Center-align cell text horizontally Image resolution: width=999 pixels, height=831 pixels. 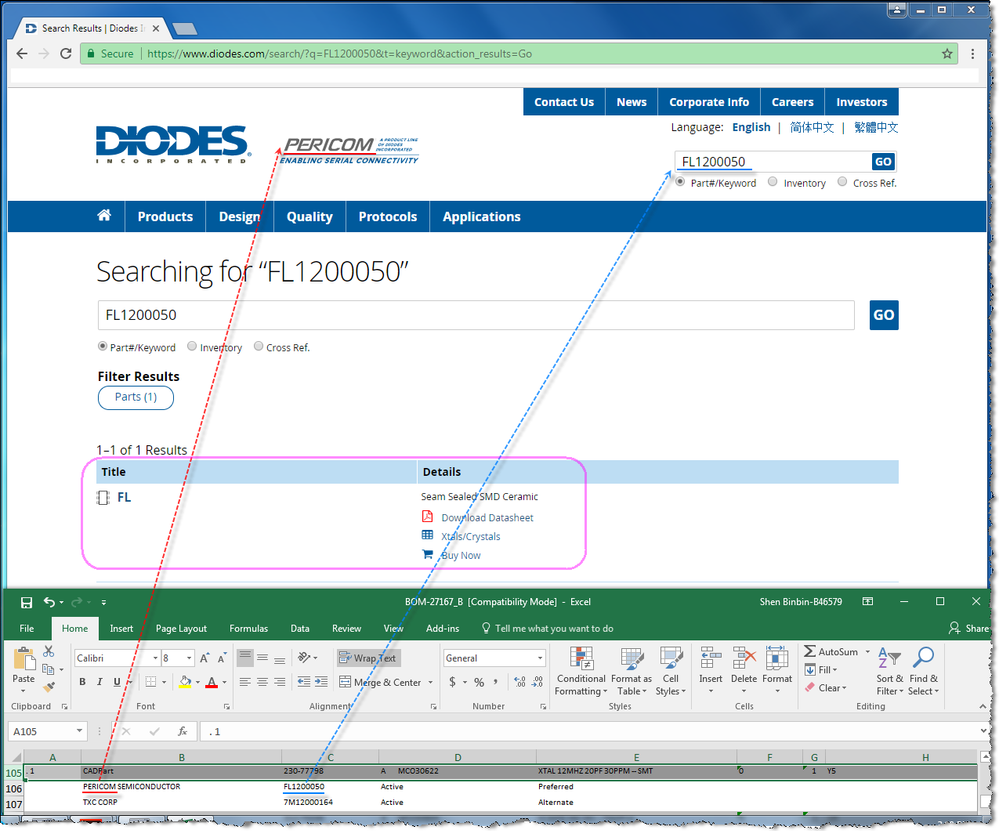point(262,682)
